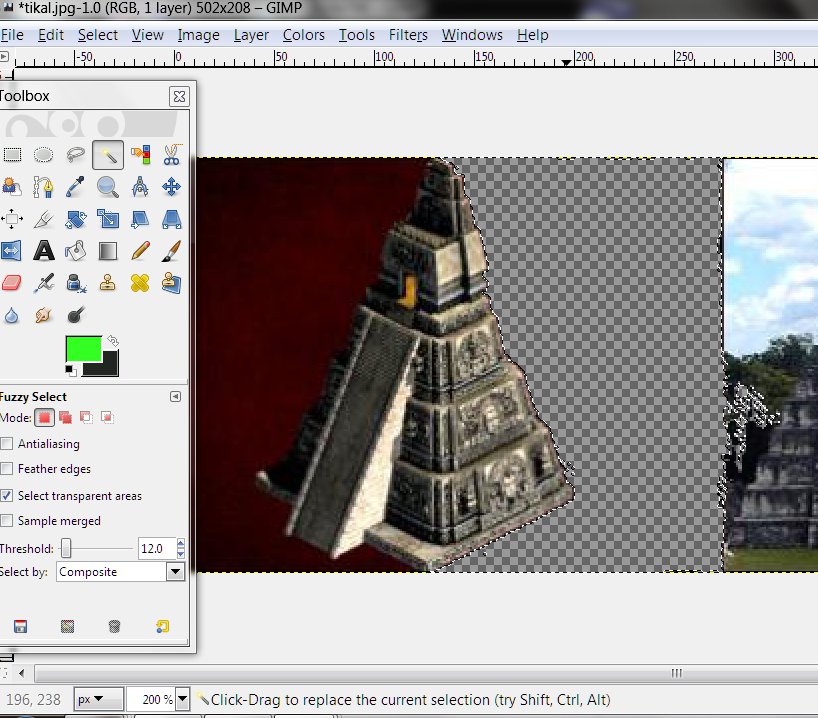
Task: Click the save tool options button
Action: (20, 627)
